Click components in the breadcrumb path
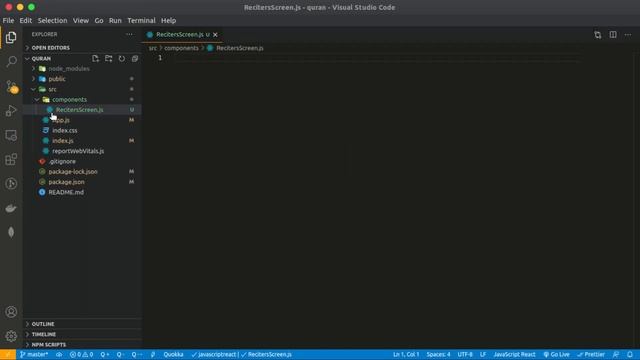The width and height of the screenshot is (640, 360). point(181,48)
